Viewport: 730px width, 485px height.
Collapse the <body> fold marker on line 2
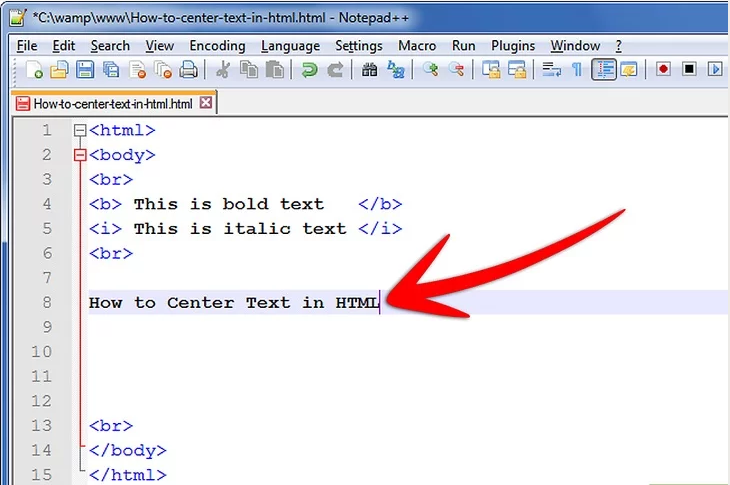[80, 155]
